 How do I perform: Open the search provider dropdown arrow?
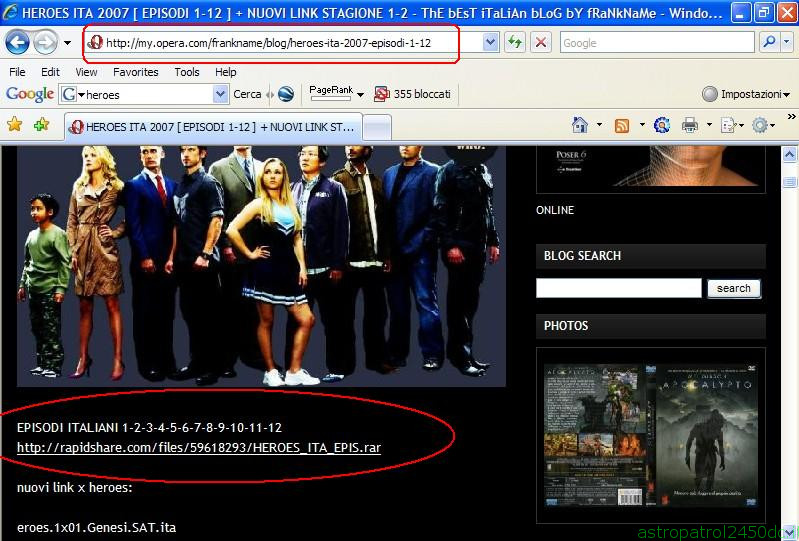pyautogui.click(x=787, y=42)
